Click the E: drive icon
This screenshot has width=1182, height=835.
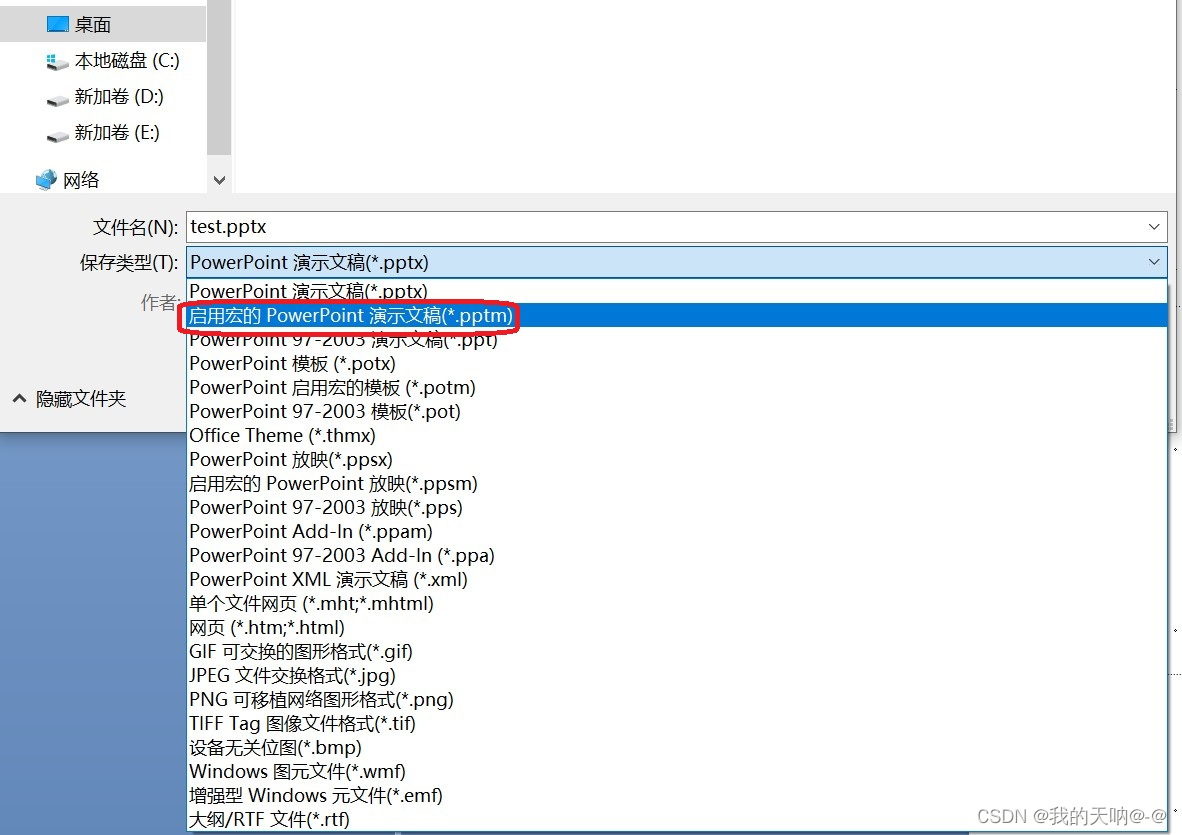point(57,136)
